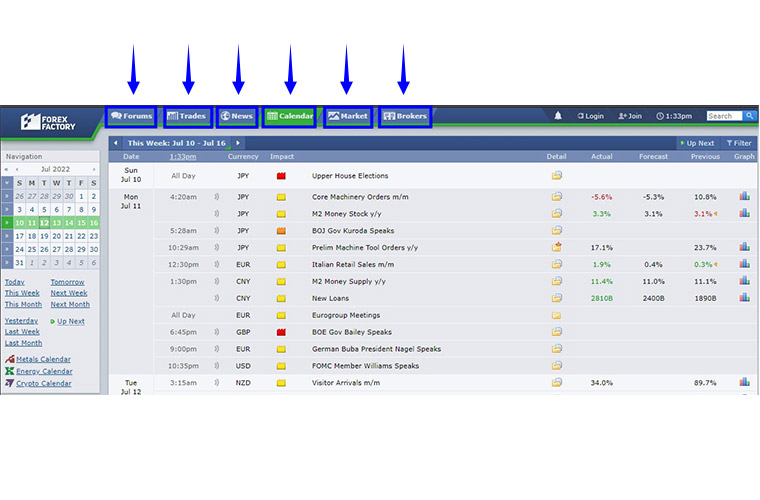This screenshot has width=760, height=500.
Task: Click the orange impact flag for Kuroda Speaks
Action: point(281,231)
